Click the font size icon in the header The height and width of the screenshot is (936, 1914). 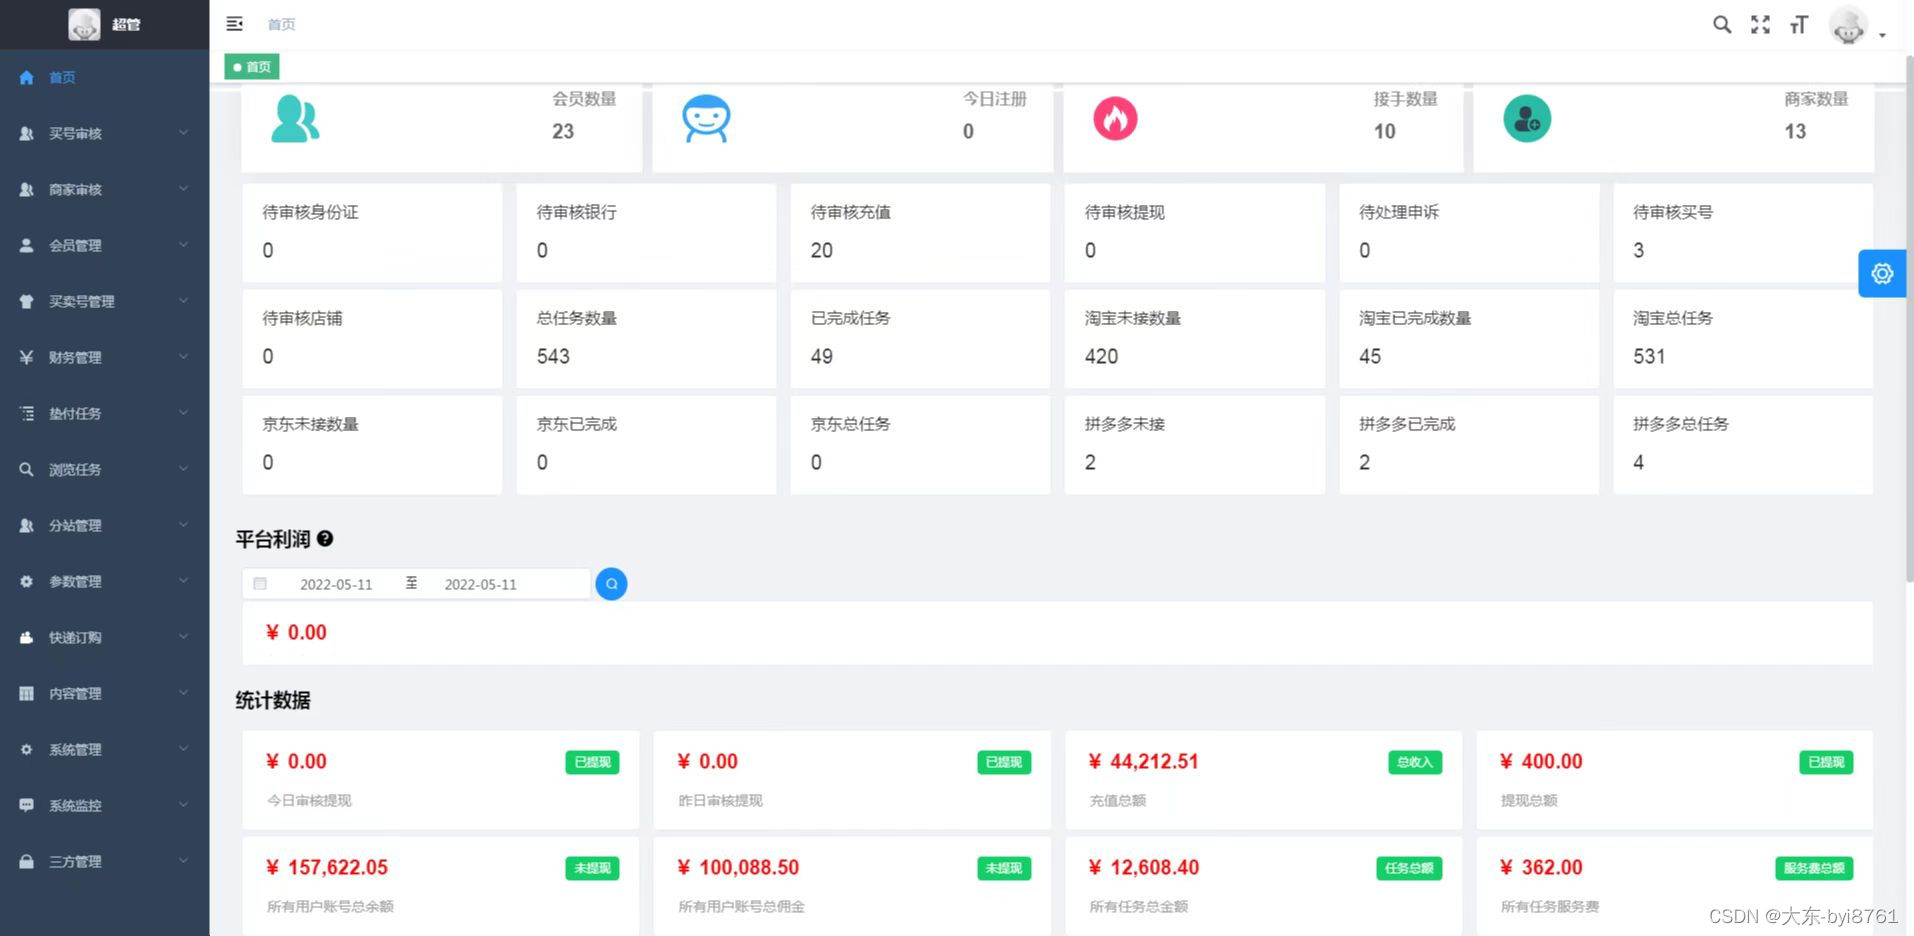pos(1798,24)
